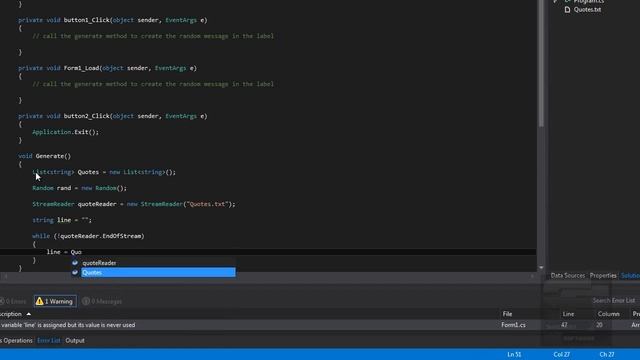Click the Application.Exit(); statement
The width and height of the screenshot is (640, 360).
pos(65,132)
